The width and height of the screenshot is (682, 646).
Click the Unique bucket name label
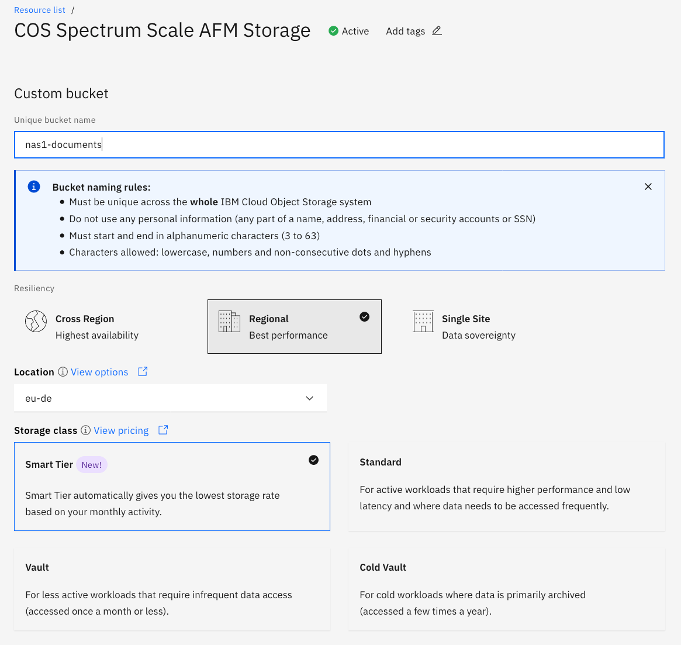(54, 120)
